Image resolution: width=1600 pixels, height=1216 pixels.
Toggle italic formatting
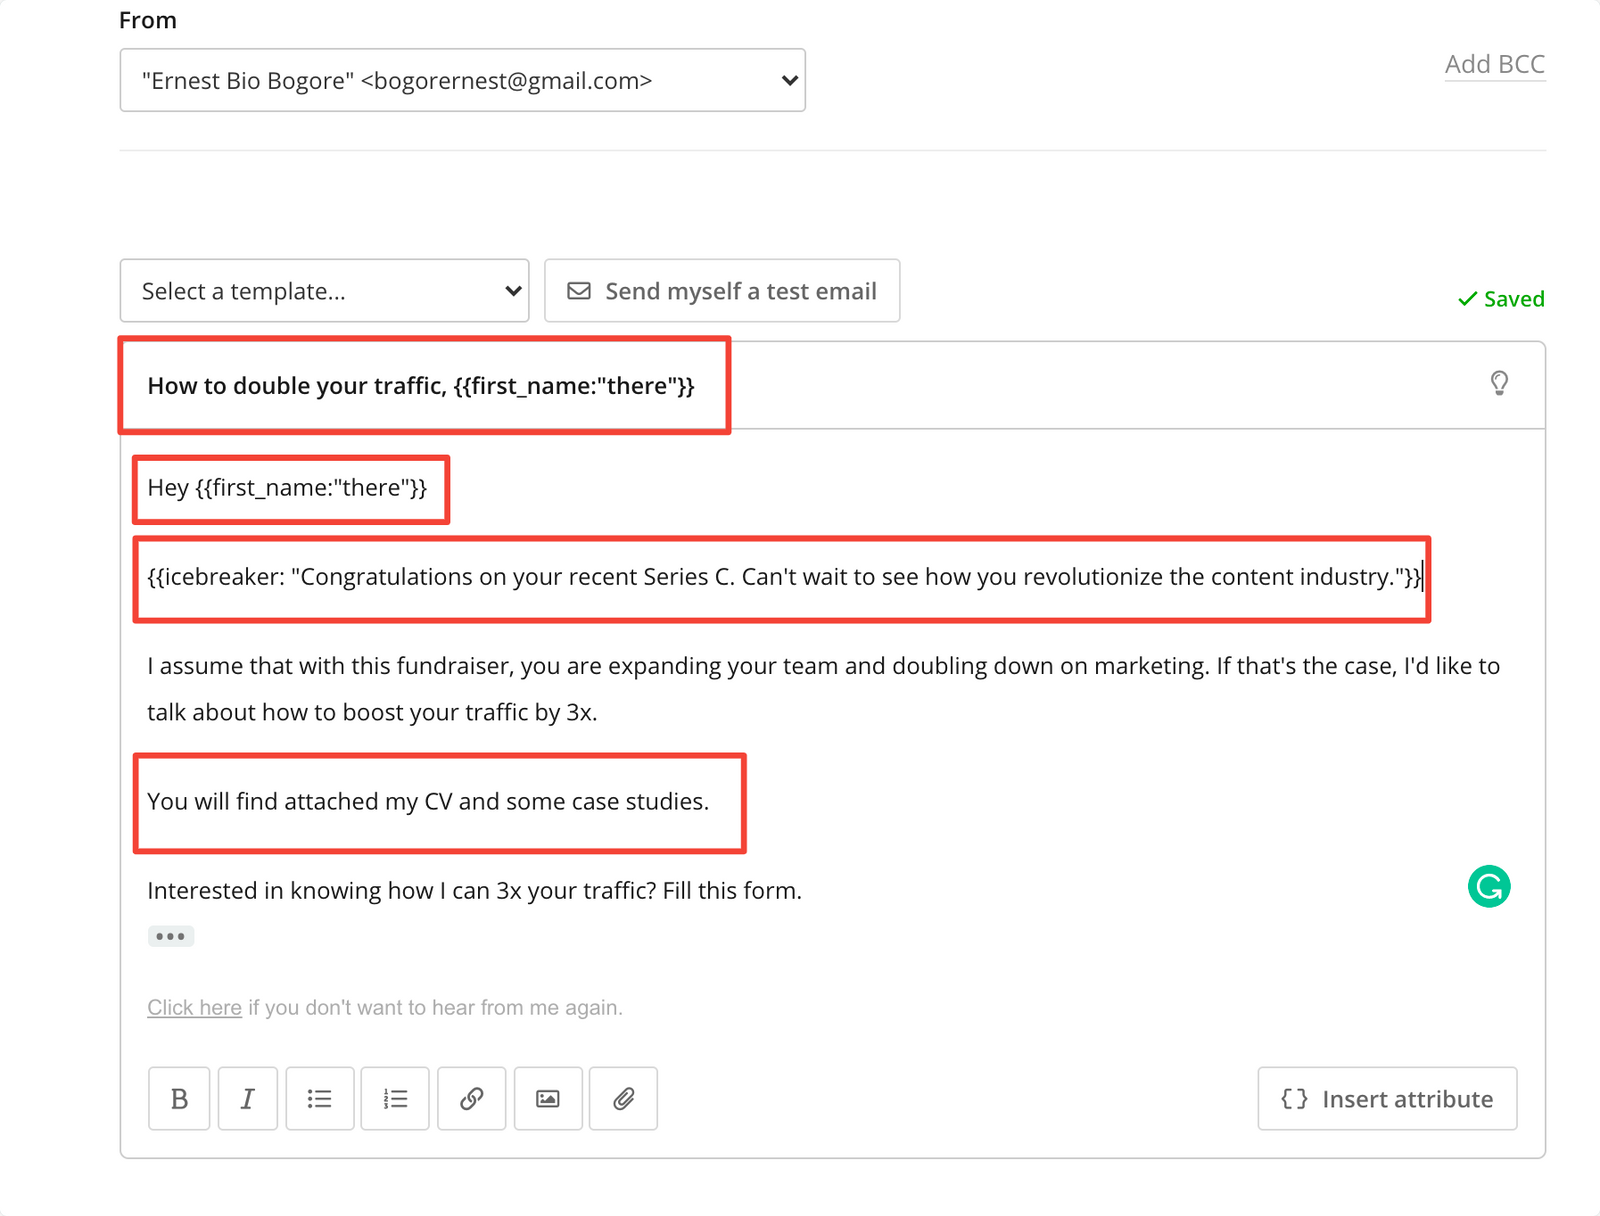[x=247, y=1098]
